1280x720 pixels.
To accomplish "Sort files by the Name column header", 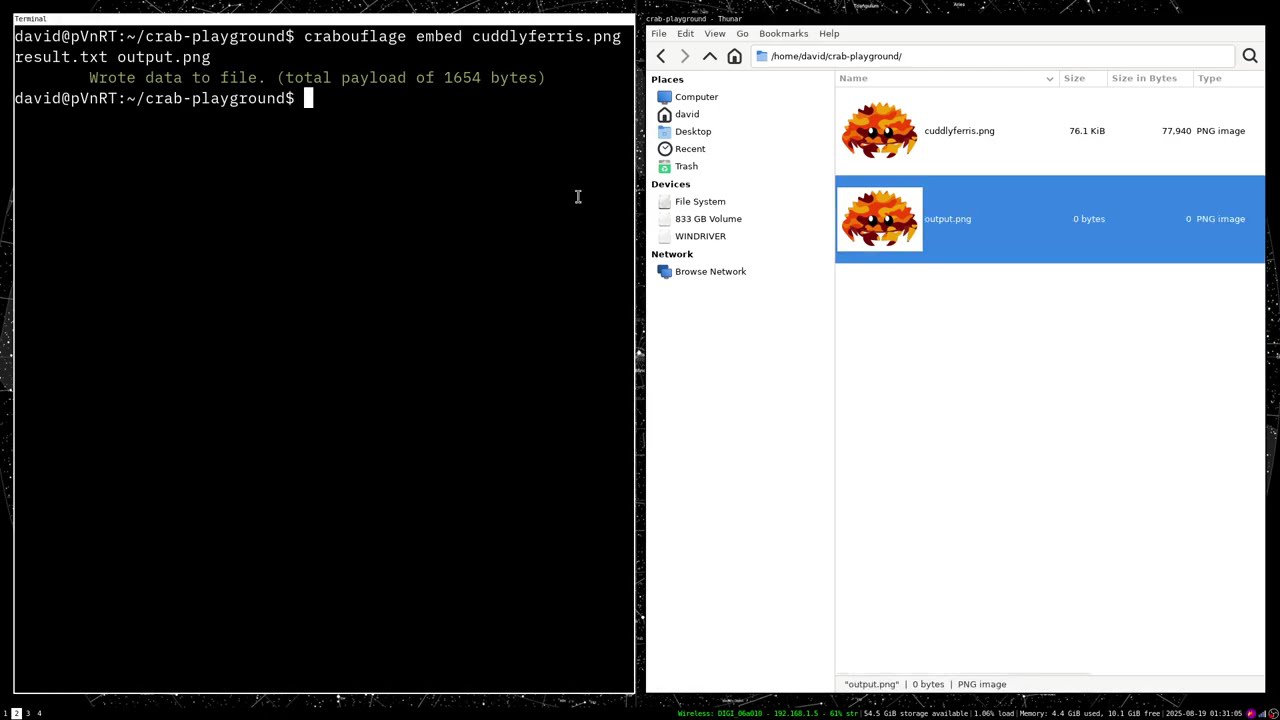I will pyautogui.click(x=946, y=78).
